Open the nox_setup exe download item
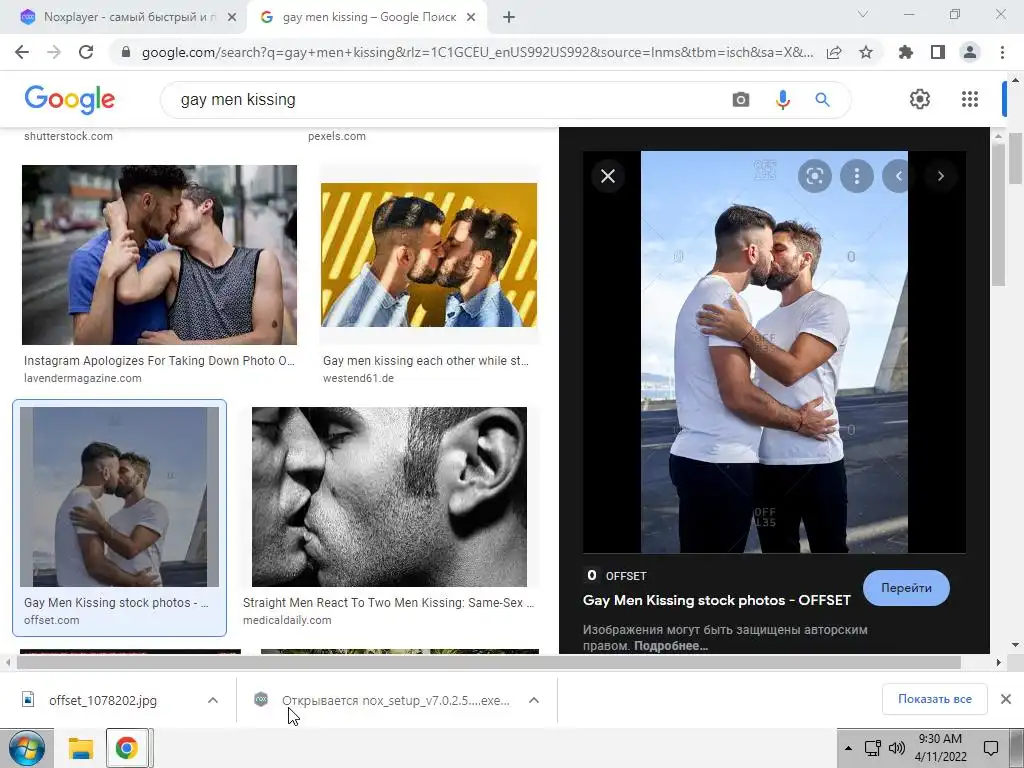This screenshot has height=768, width=1024. coord(395,700)
